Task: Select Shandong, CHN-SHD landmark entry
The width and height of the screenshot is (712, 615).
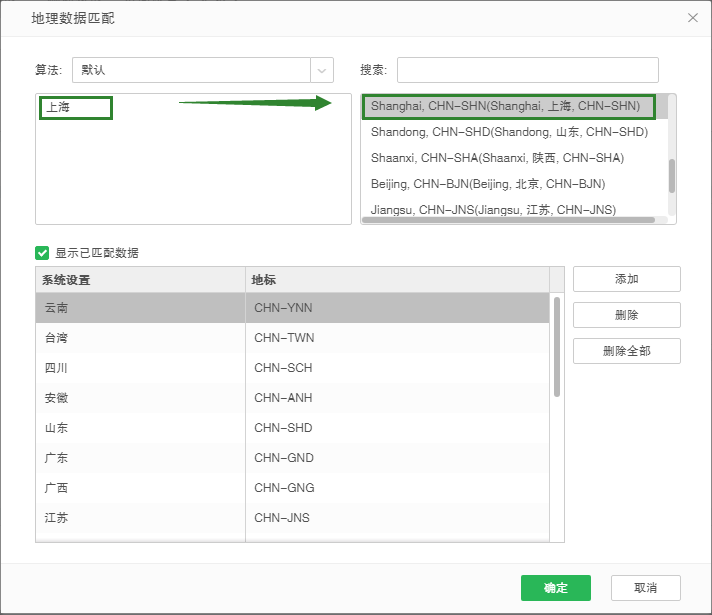Action: (x=509, y=132)
